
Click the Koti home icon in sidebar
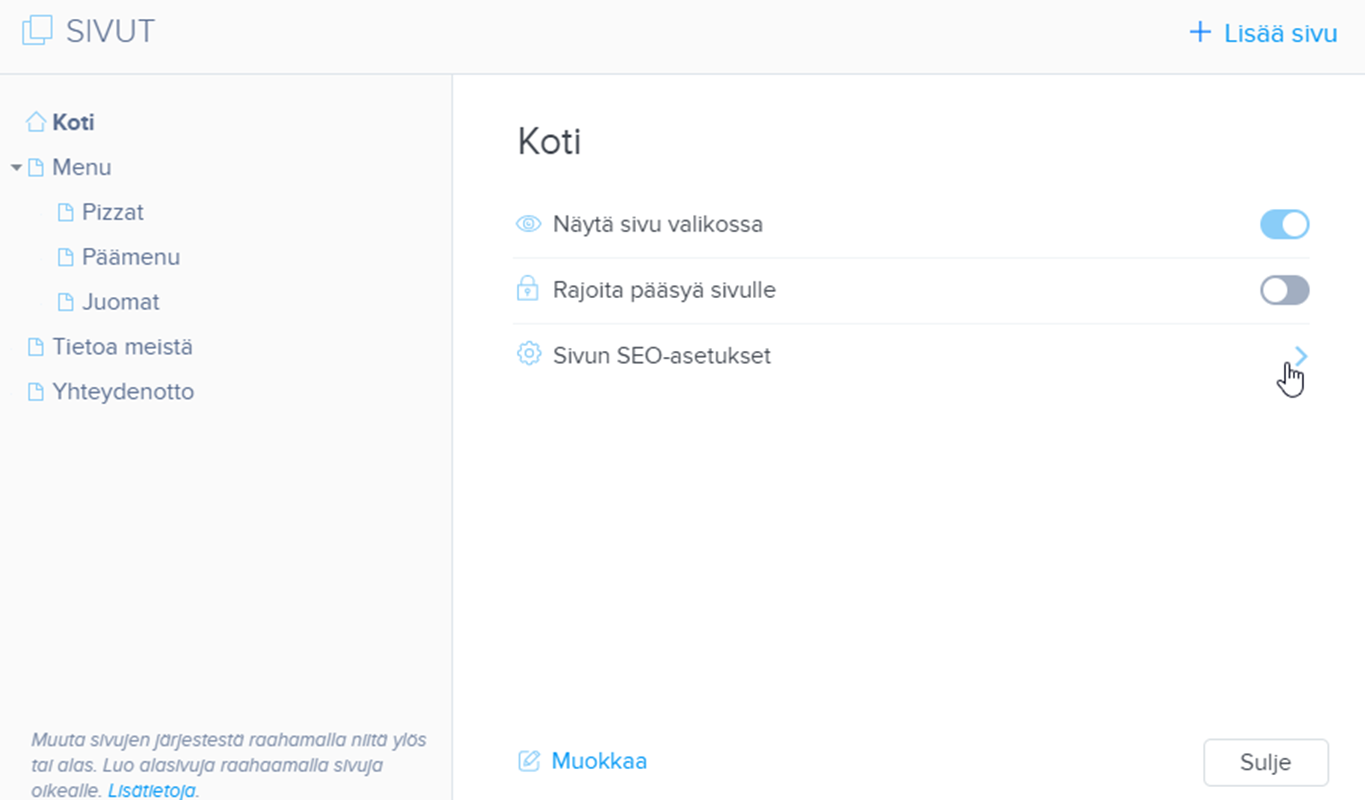[36, 122]
